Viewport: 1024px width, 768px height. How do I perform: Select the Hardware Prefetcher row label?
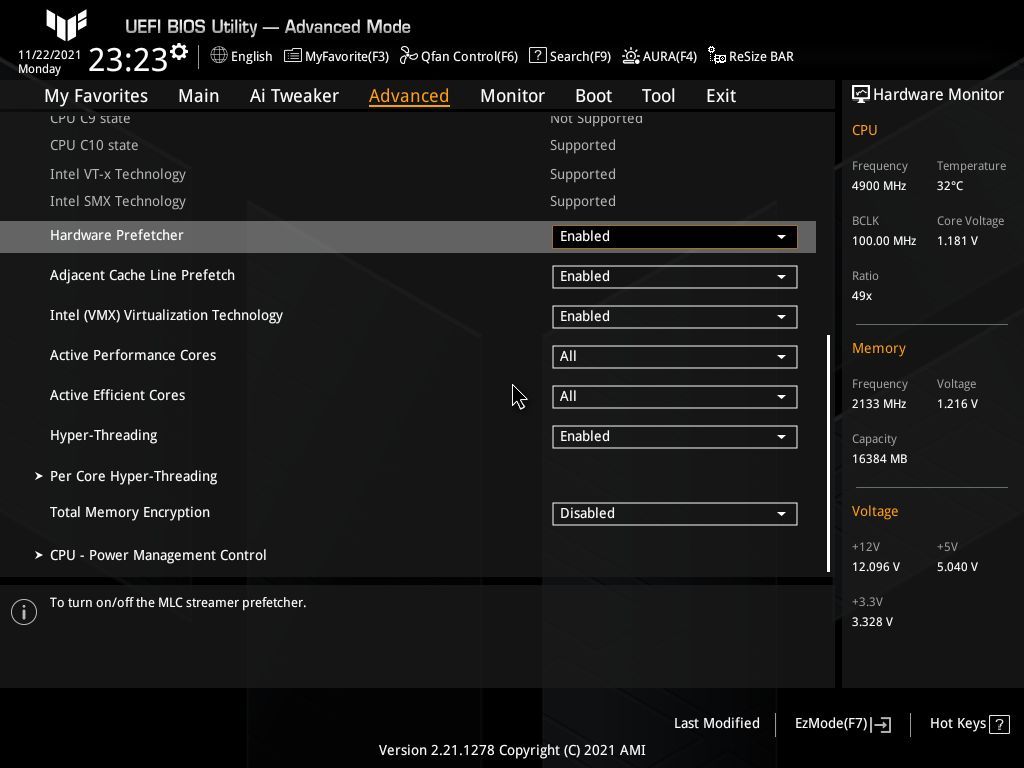pos(117,235)
